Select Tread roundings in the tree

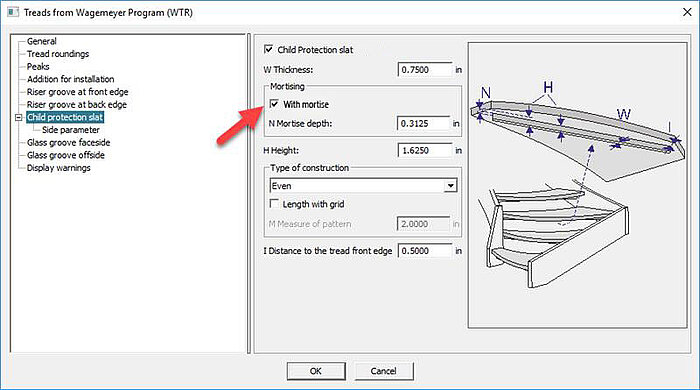point(58,54)
